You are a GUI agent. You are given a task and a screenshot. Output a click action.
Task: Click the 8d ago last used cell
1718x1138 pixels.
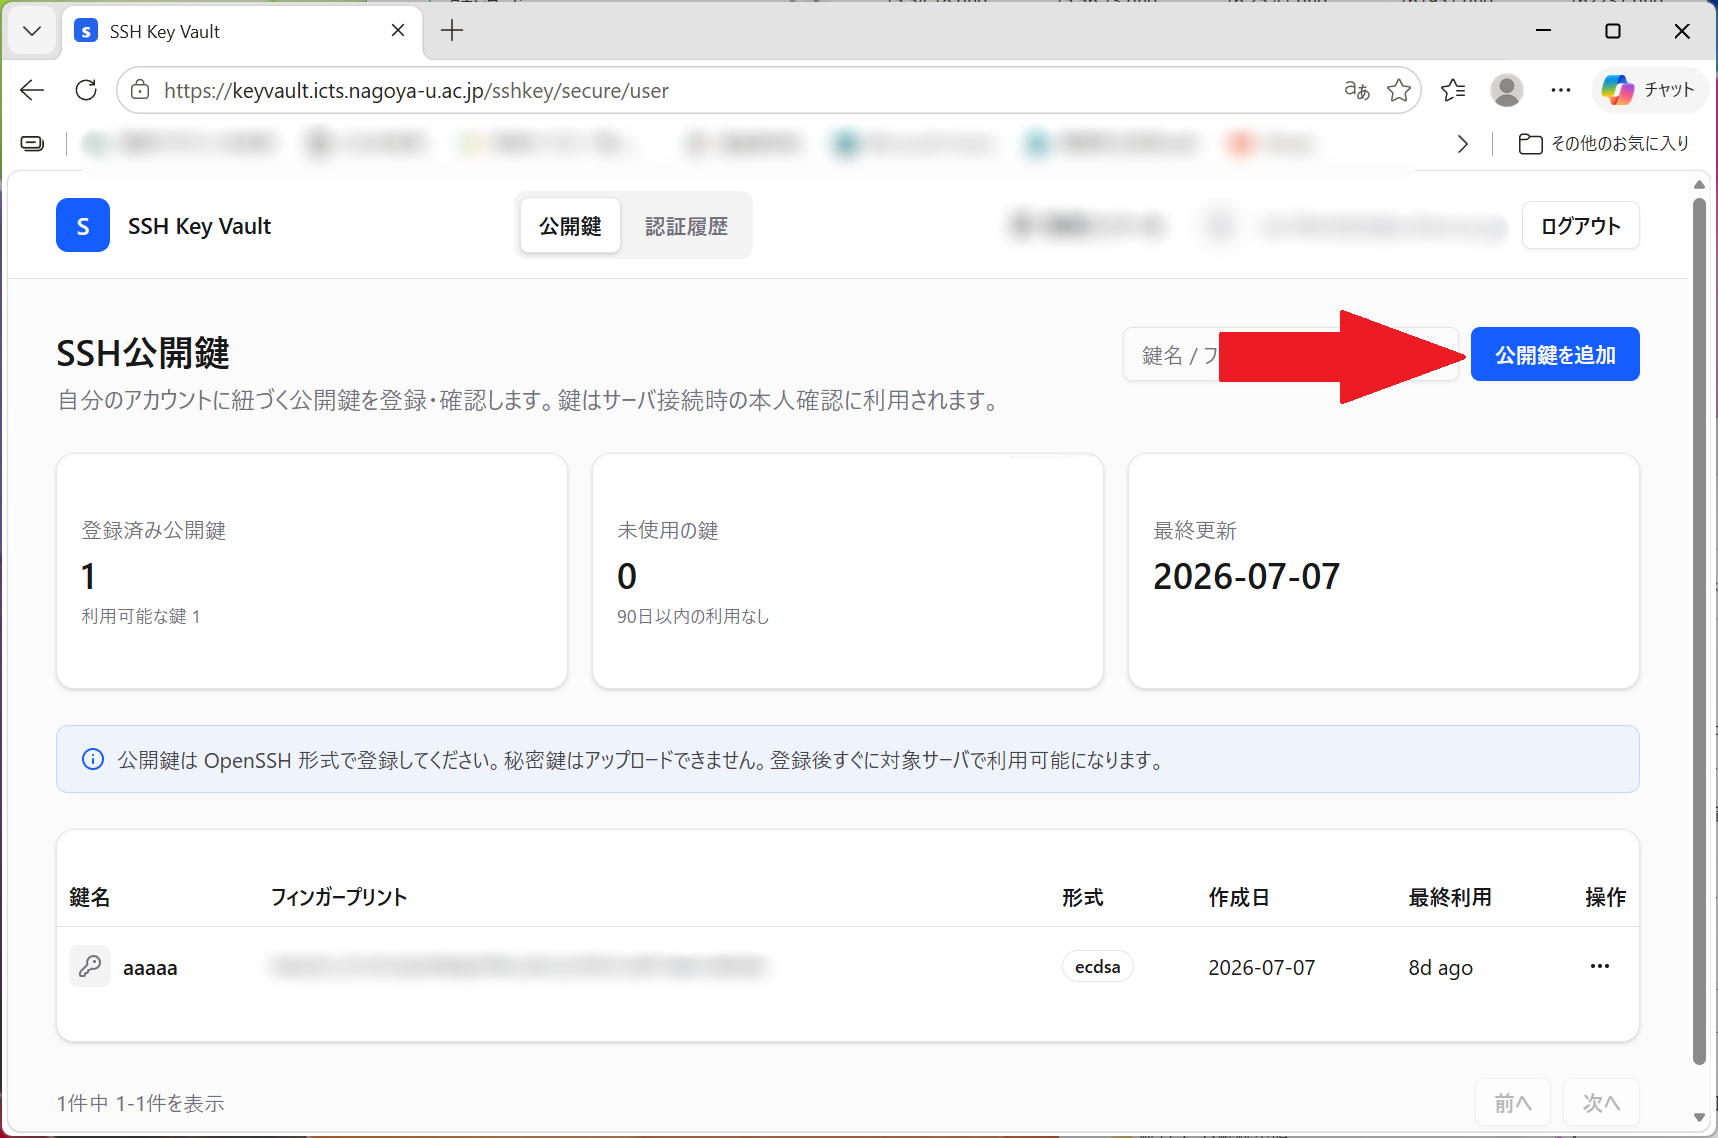point(1440,967)
